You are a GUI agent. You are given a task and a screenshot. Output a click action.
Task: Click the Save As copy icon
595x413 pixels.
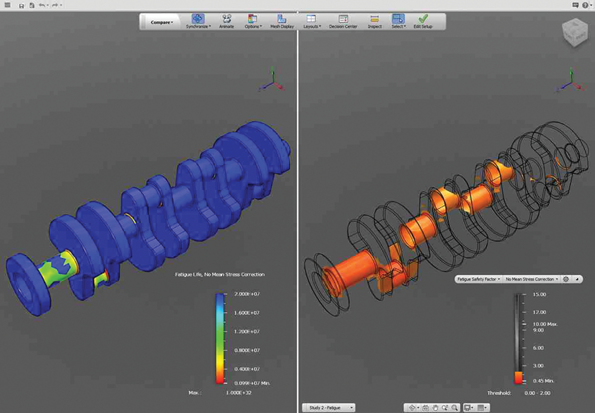(32, 5)
